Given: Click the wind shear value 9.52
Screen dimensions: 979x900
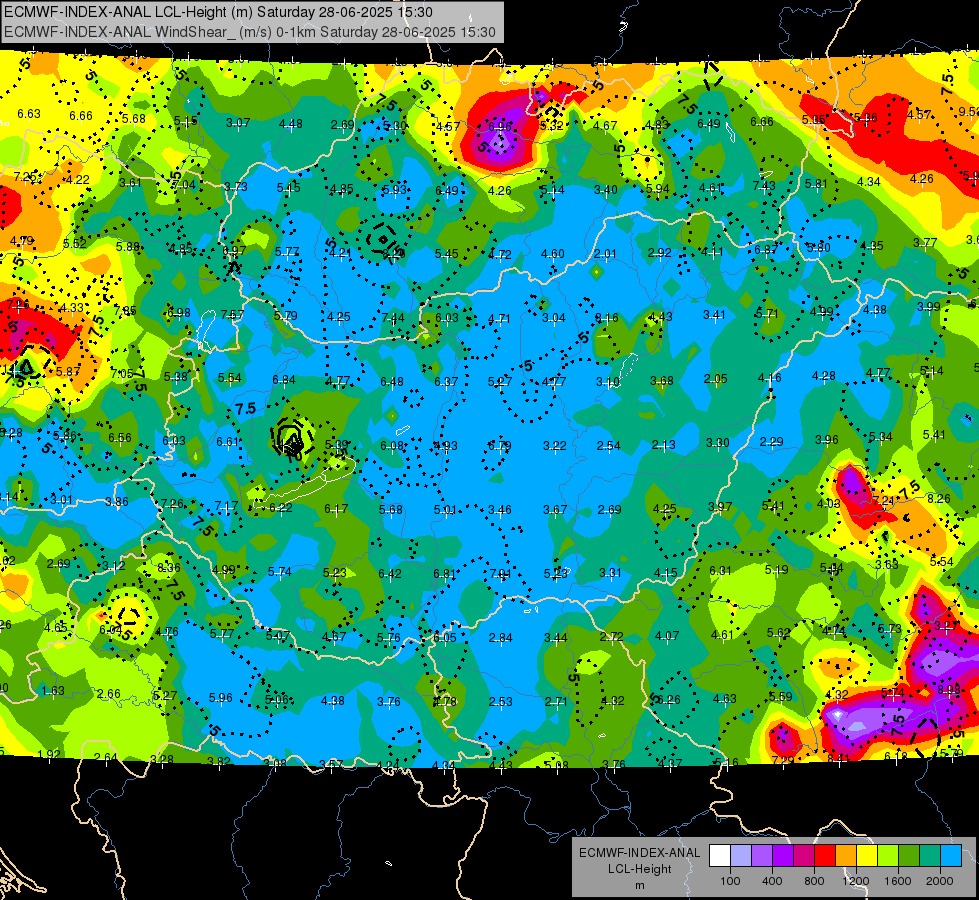Looking at the screenshot, I should click(968, 111).
